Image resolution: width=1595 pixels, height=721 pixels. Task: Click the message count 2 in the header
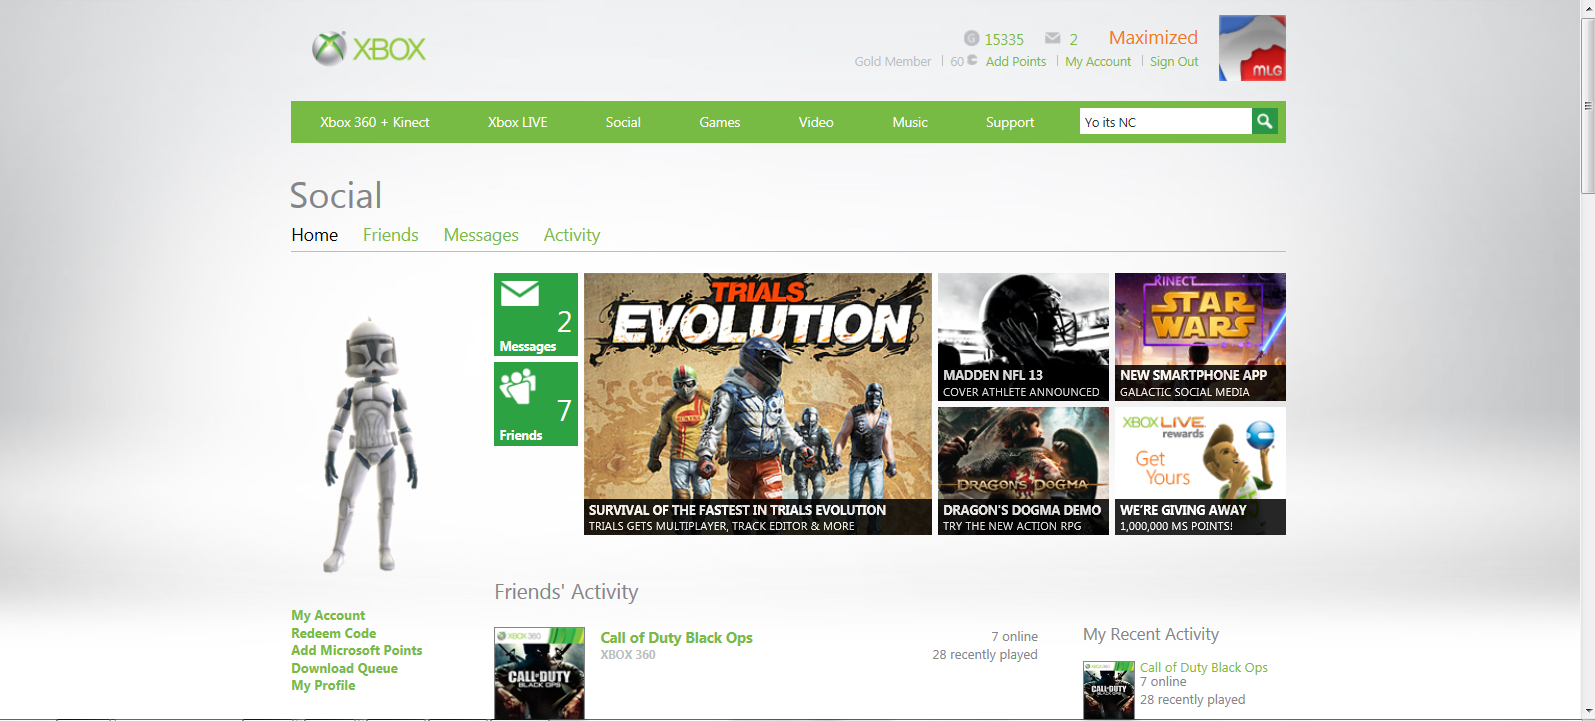[1073, 39]
